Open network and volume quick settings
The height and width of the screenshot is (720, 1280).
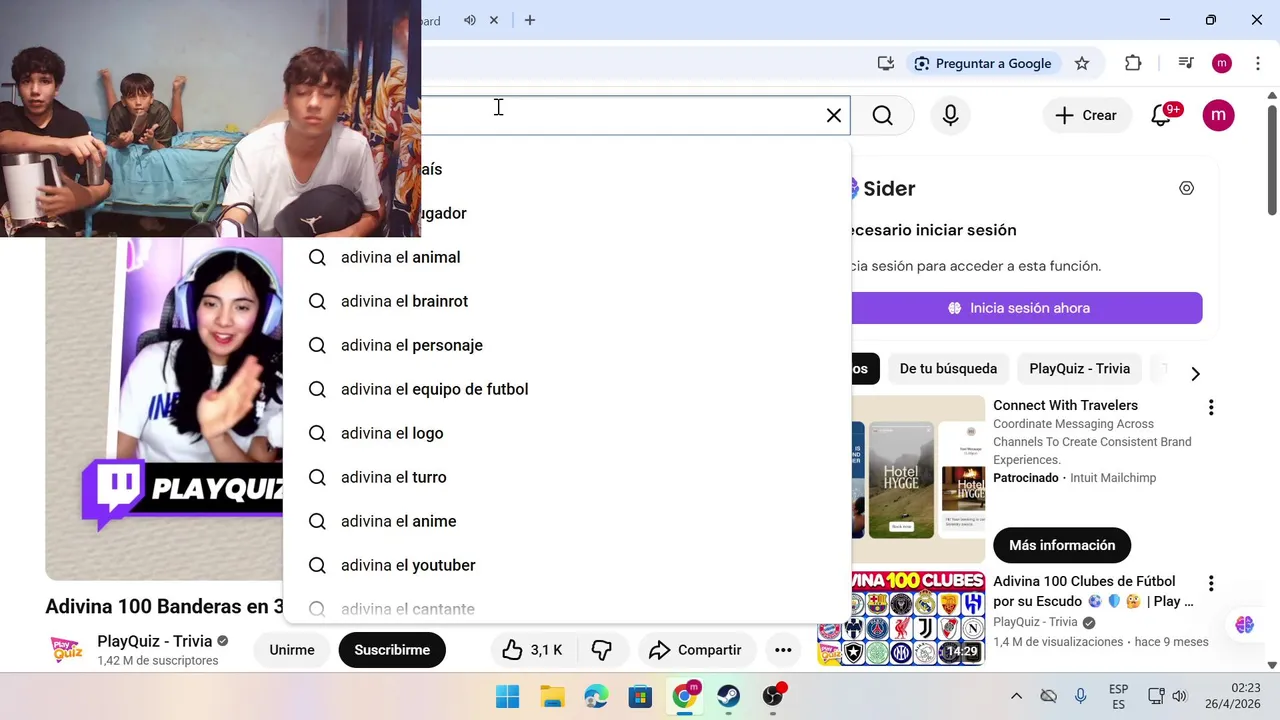1167,696
